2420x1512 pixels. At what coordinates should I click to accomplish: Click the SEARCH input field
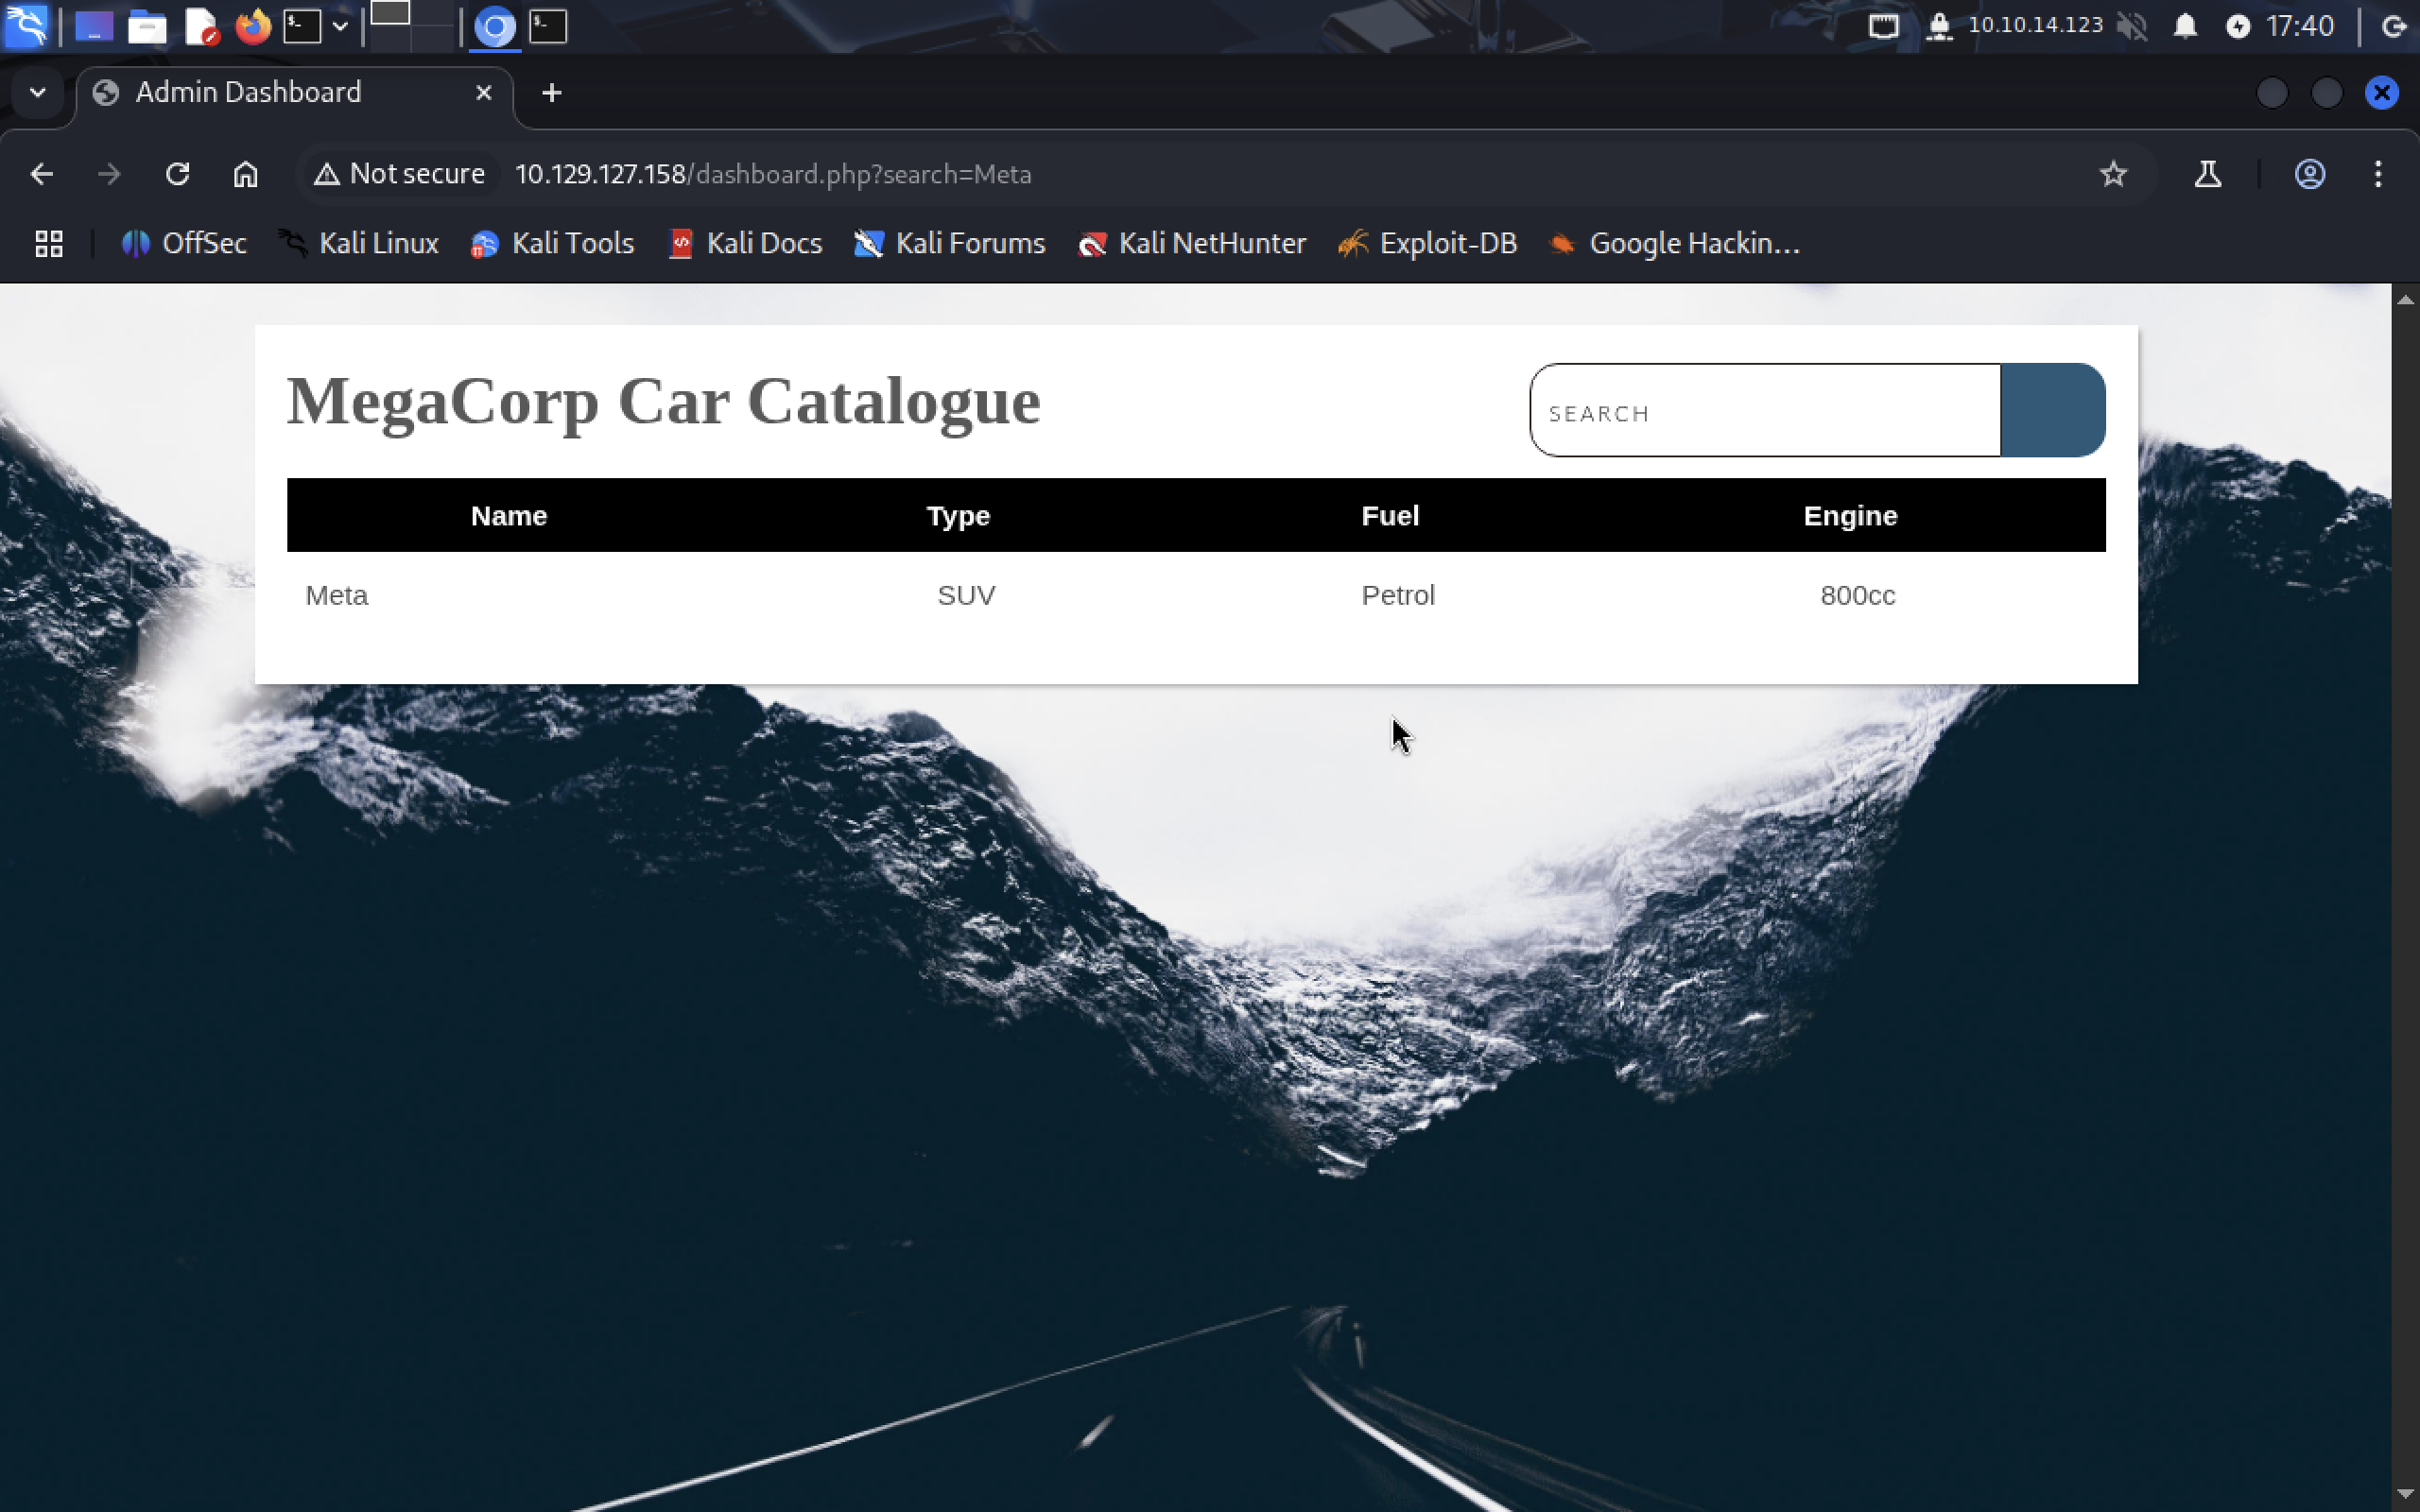point(1765,411)
